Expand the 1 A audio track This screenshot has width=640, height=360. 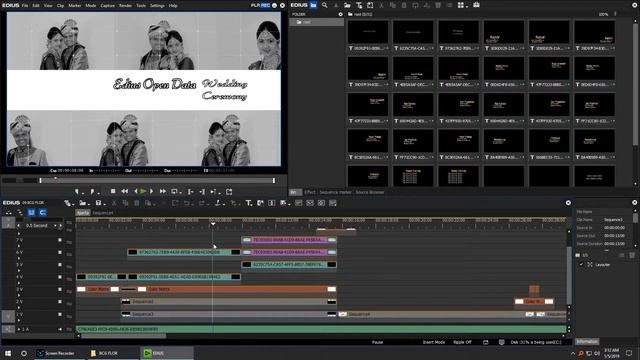click(x=18, y=329)
